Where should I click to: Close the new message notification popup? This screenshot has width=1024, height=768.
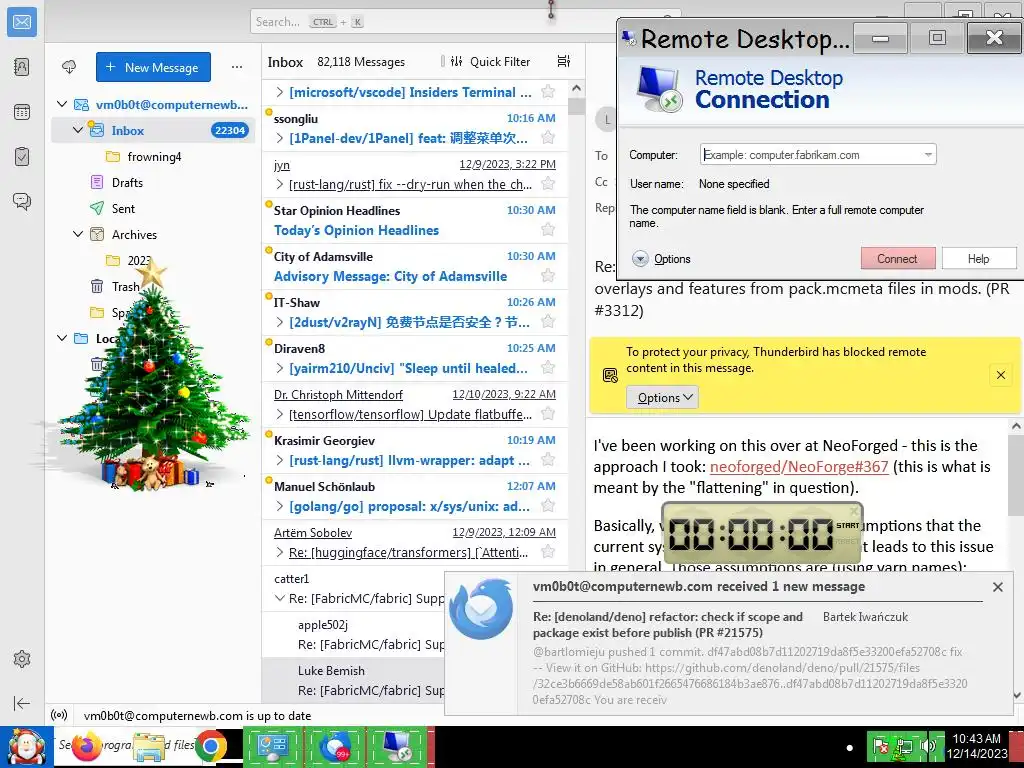(x=997, y=587)
